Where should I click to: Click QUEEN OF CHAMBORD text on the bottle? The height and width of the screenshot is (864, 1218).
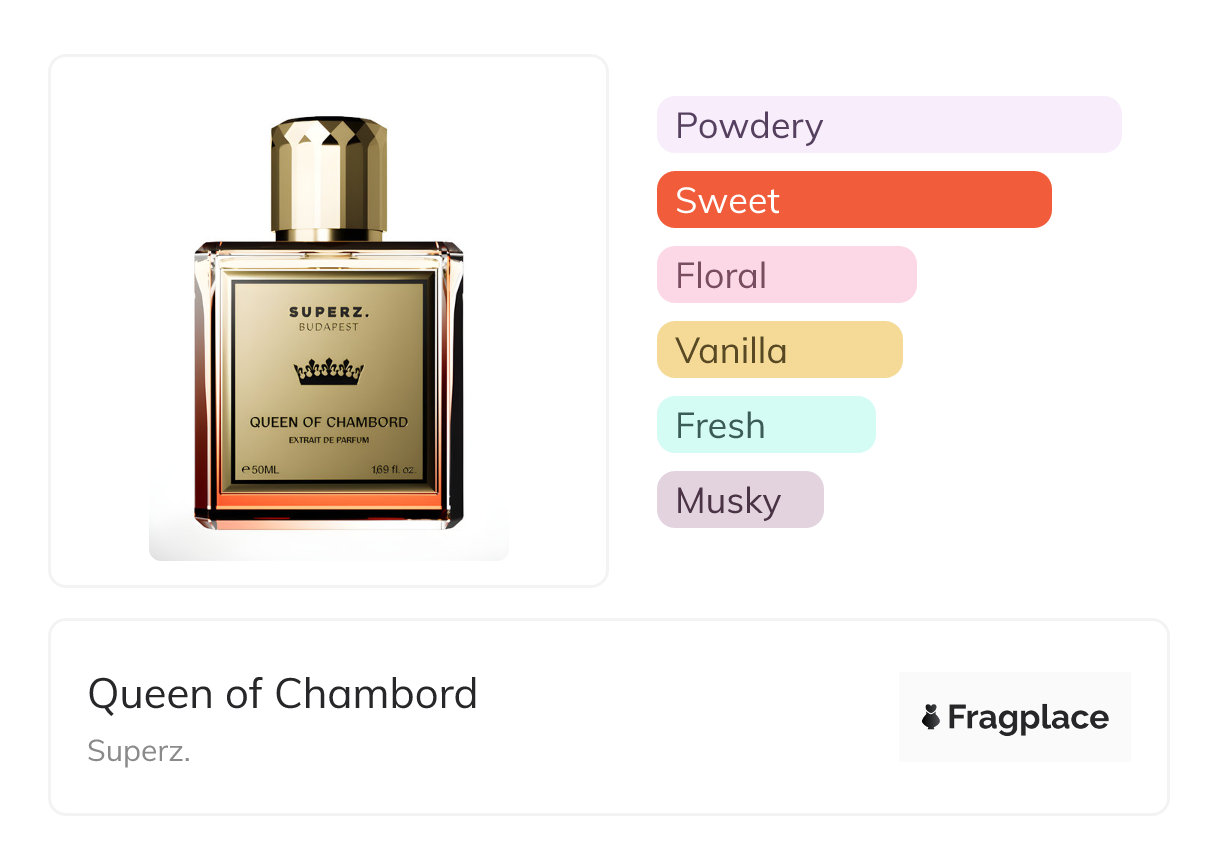pyautogui.click(x=328, y=422)
